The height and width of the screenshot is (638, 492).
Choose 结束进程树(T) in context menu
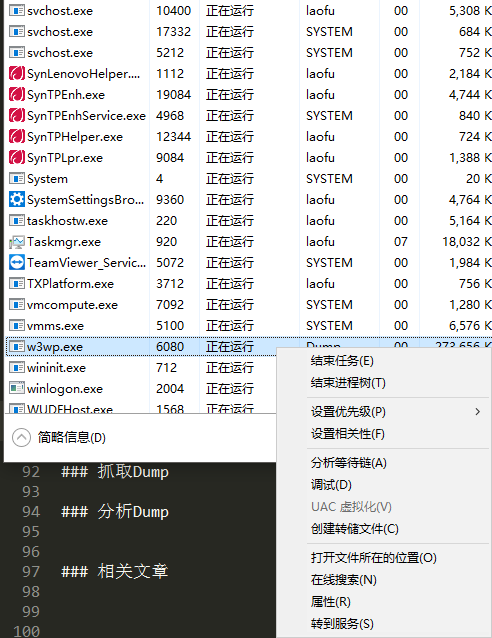click(348, 383)
